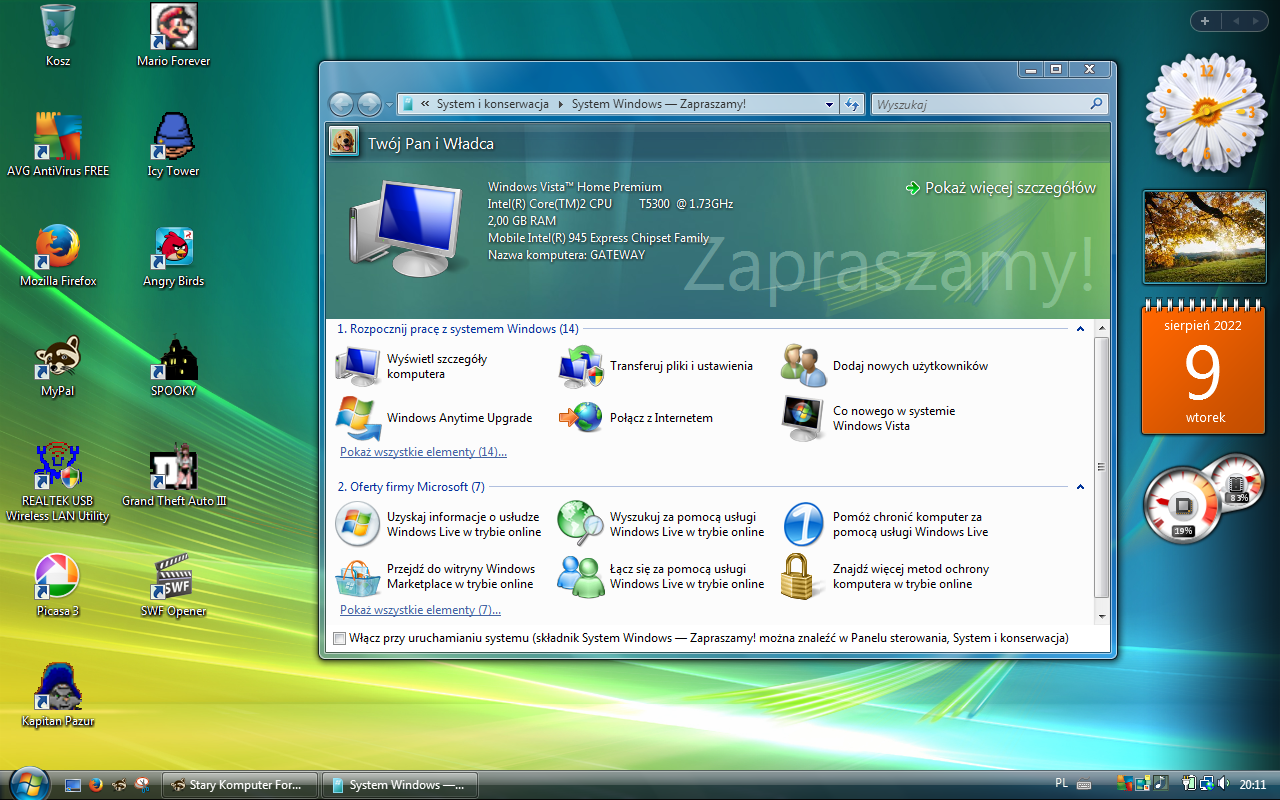The width and height of the screenshot is (1280, 800).
Task: Open 'Wyświetl szczegóły komputera' computer icon
Action: (x=358, y=366)
